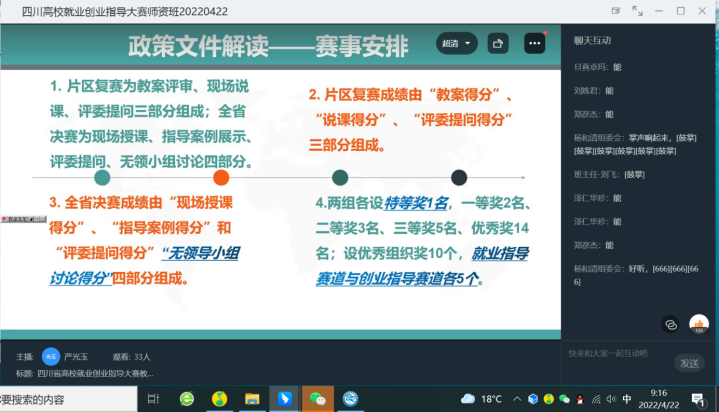Click the thumbs-up like button
719x412 pixels.
pos(701,323)
